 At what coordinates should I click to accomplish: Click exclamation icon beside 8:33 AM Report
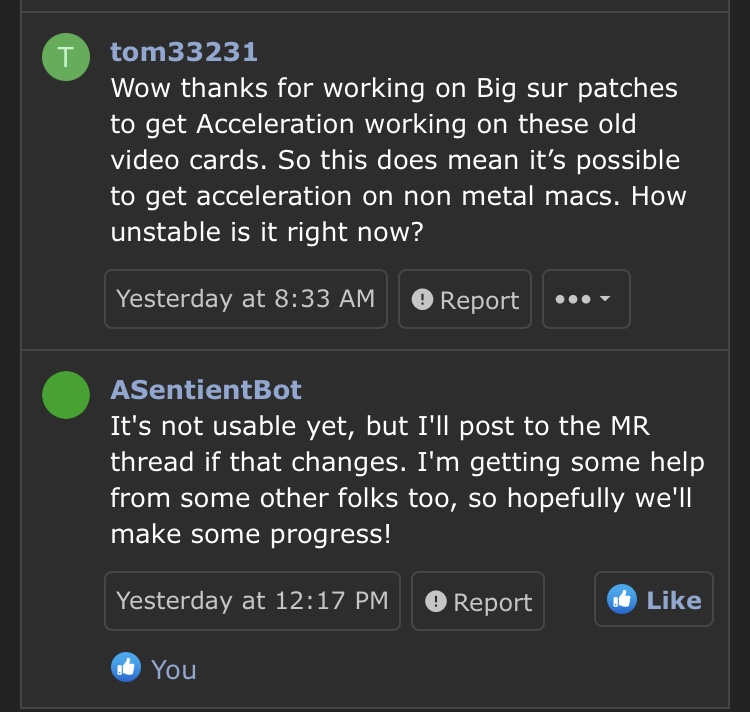tap(422, 300)
